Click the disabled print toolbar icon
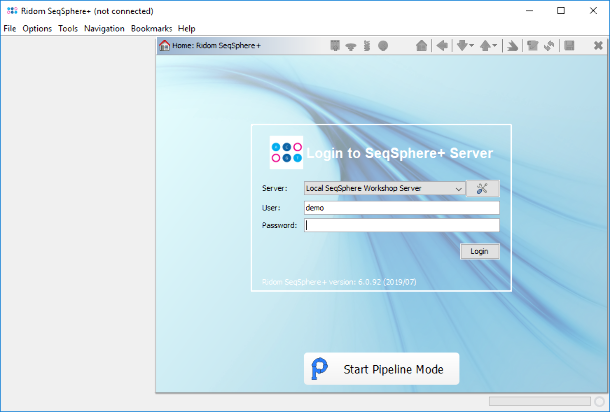Screen dimensions: 610x412 [x=532, y=46]
